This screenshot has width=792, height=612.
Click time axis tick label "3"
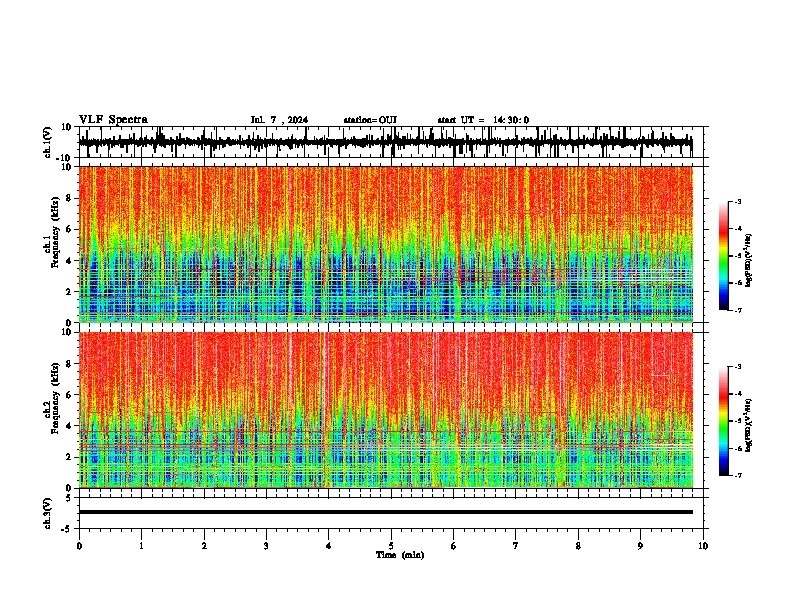[266, 545]
